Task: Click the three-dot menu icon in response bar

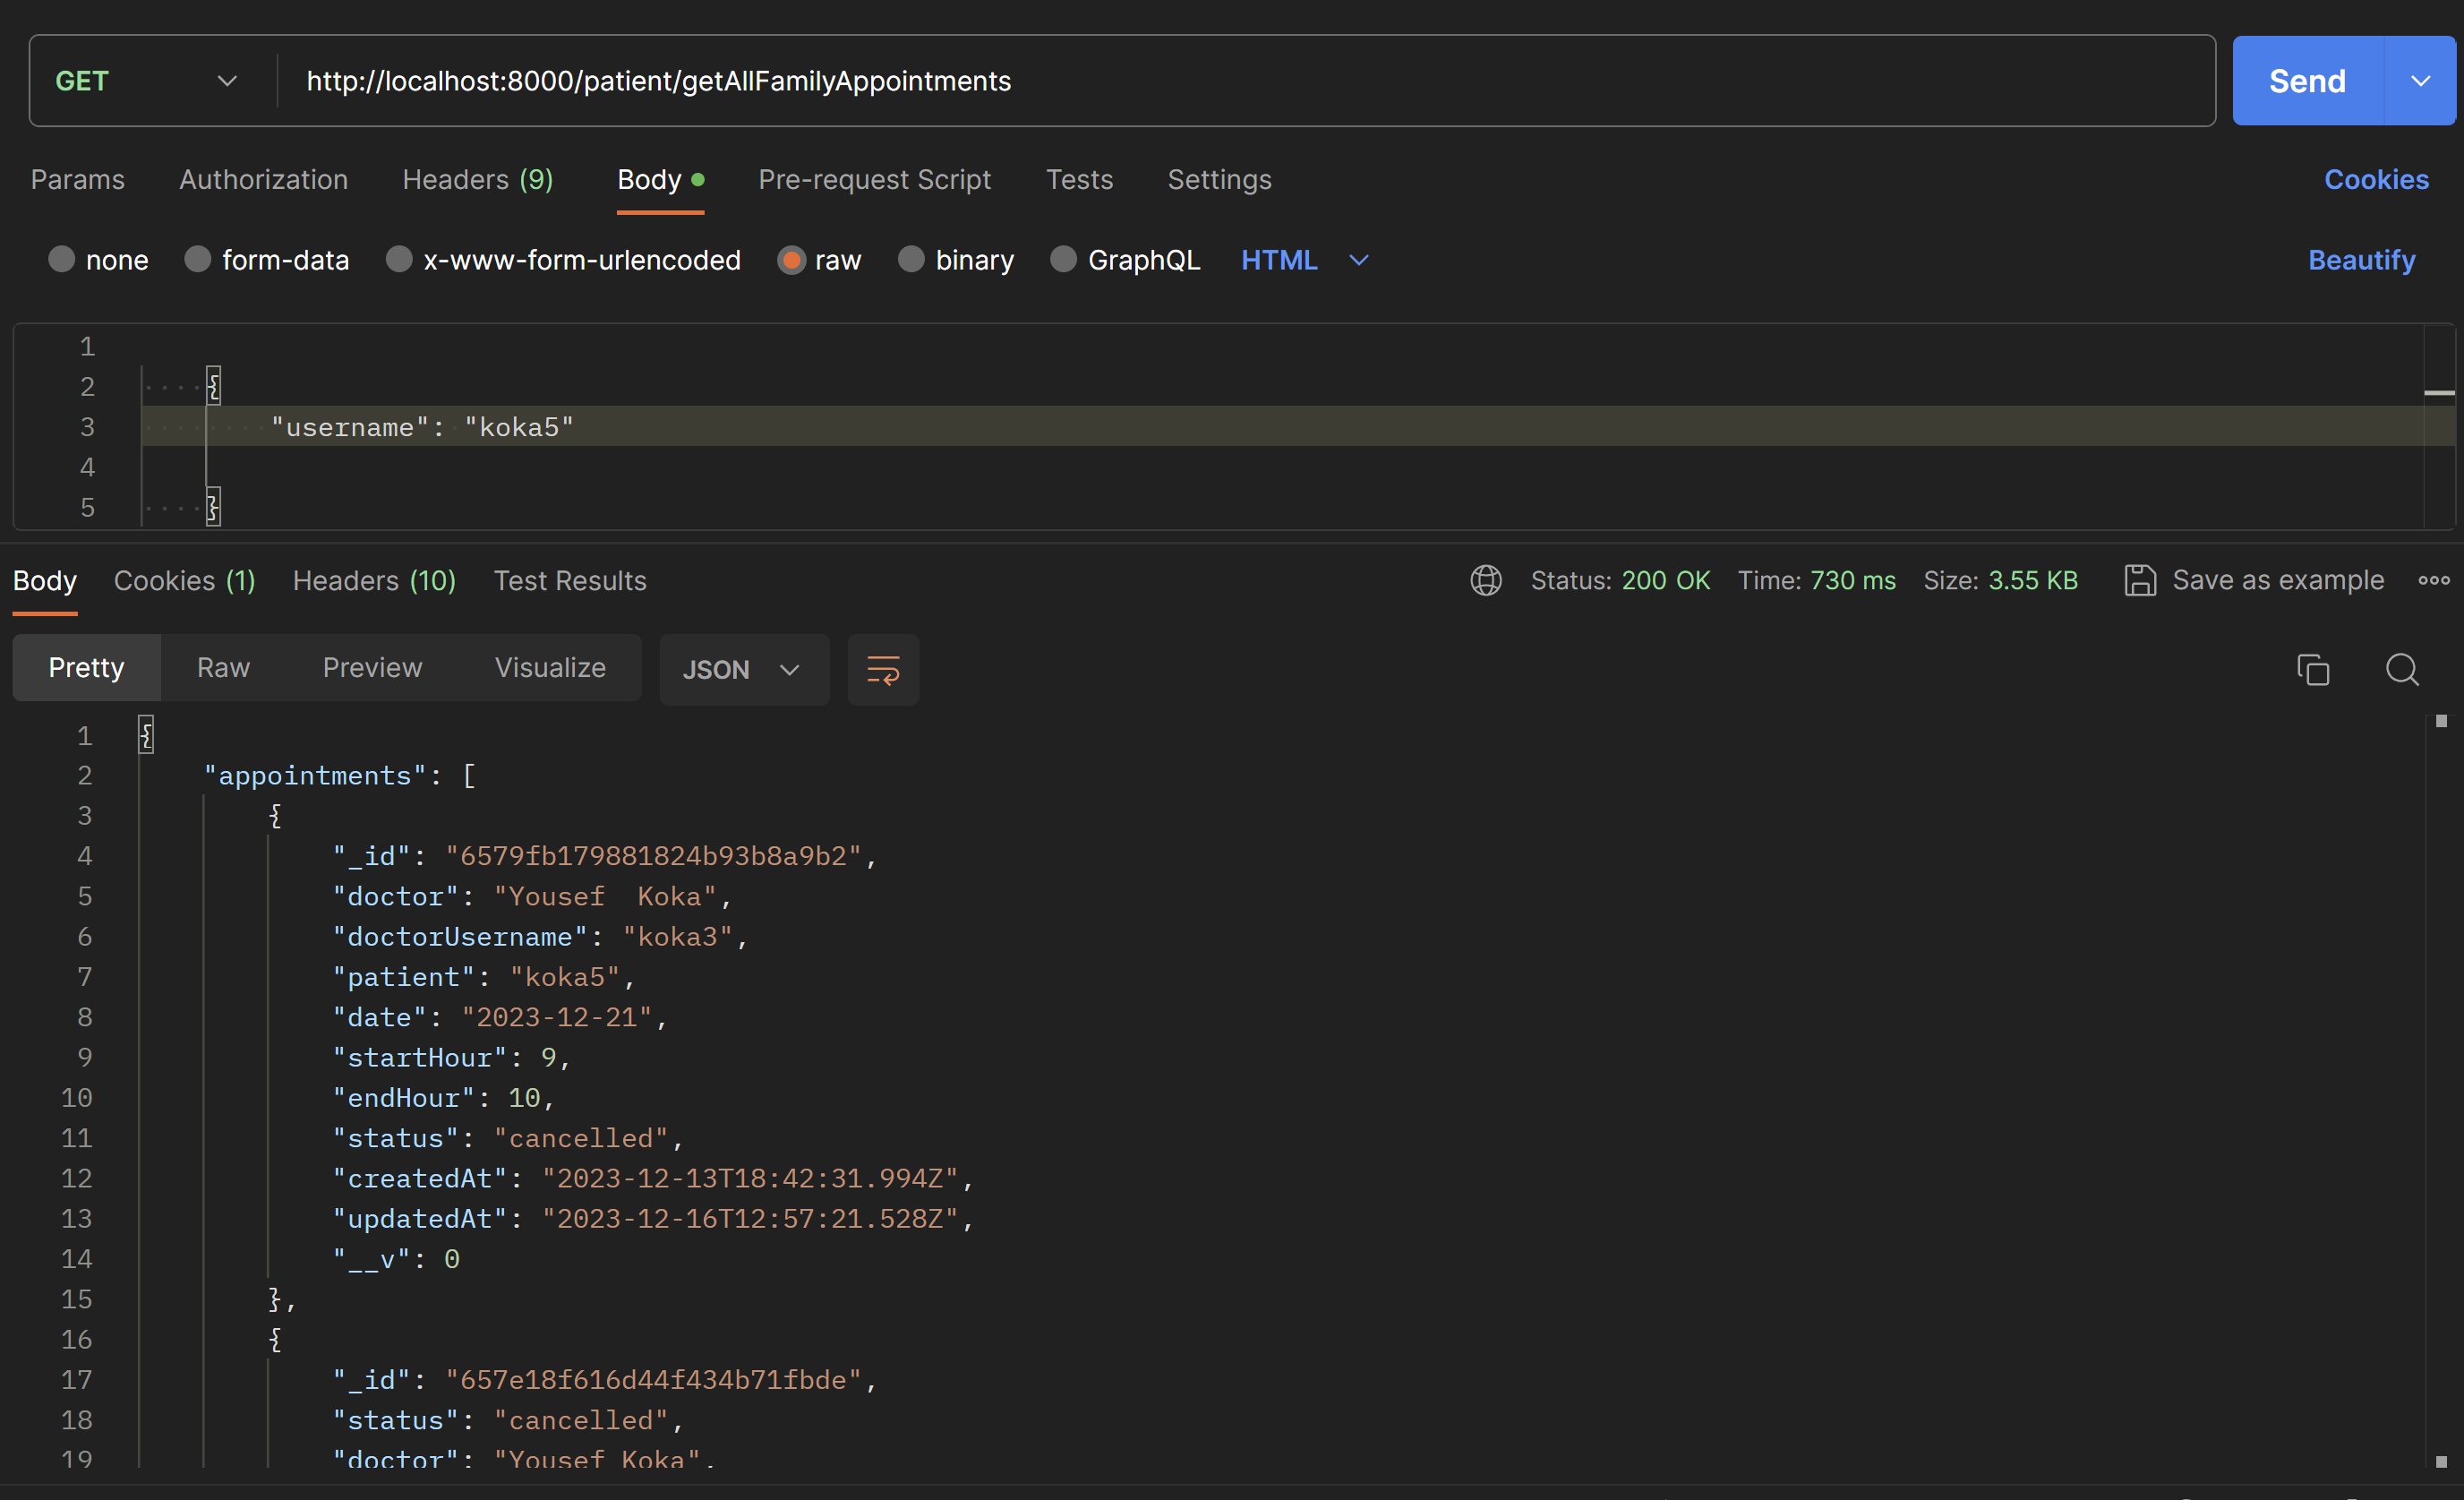Action: [x=2434, y=581]
